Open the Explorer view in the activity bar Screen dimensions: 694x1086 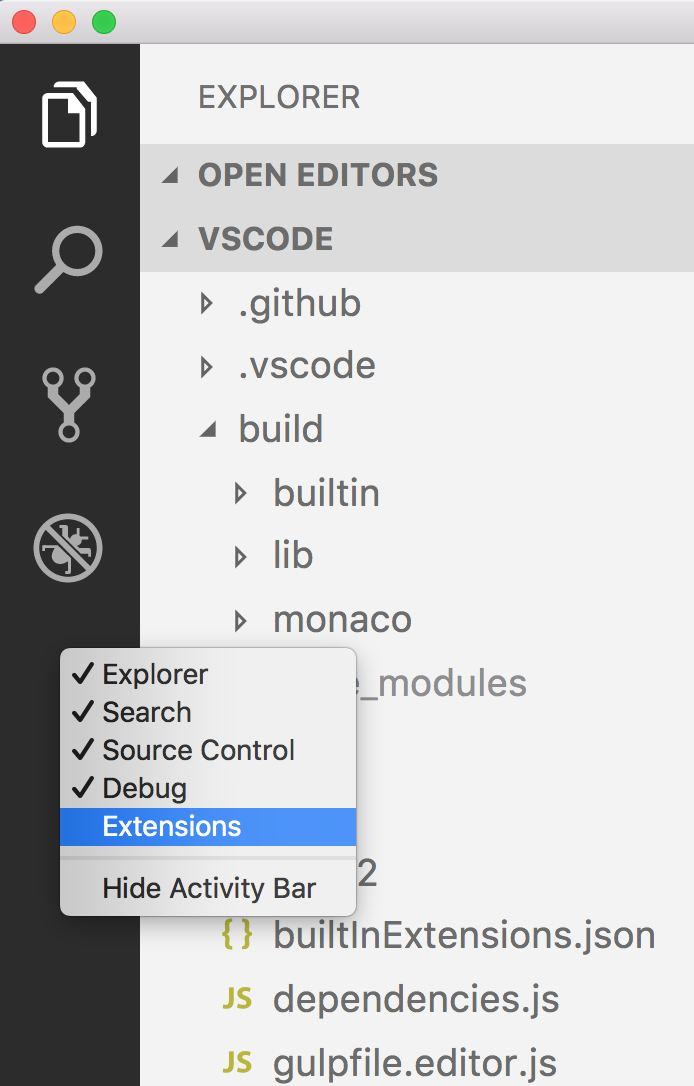[x=68, y=113]
